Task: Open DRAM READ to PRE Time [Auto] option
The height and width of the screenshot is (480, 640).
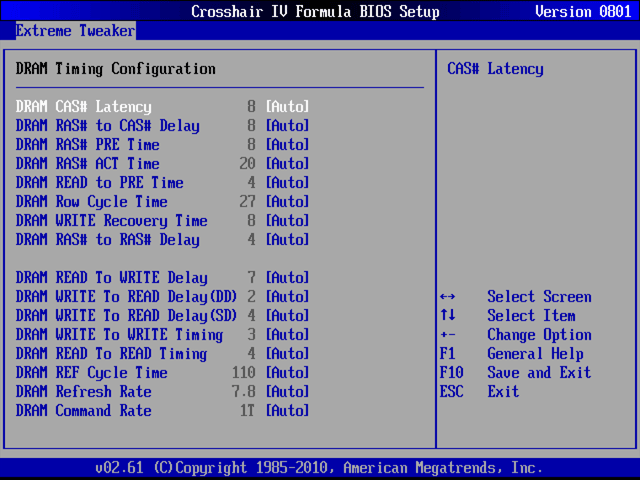Action: [287, 182]
